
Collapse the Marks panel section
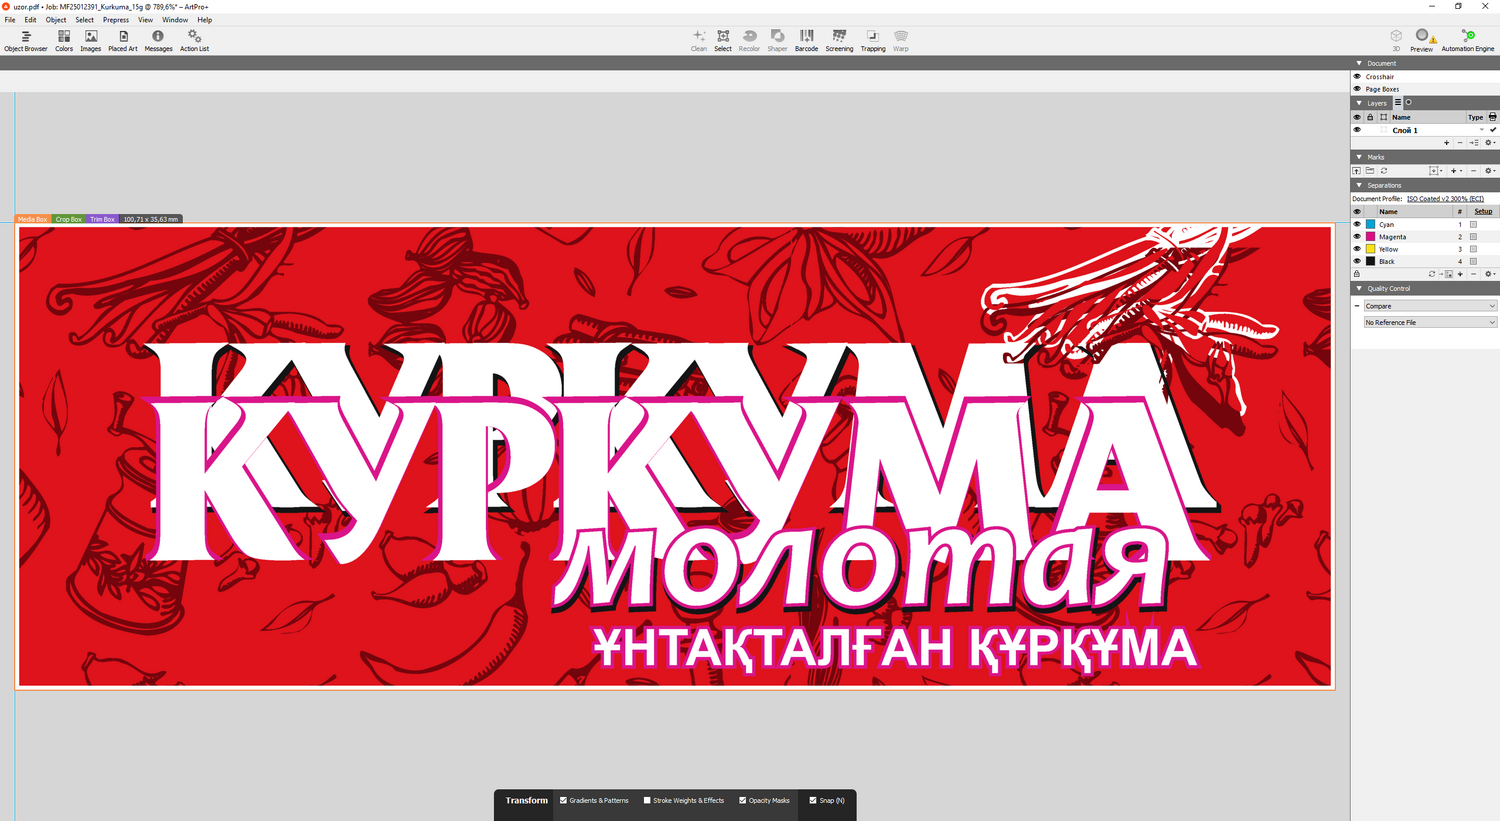point(1359,157)
